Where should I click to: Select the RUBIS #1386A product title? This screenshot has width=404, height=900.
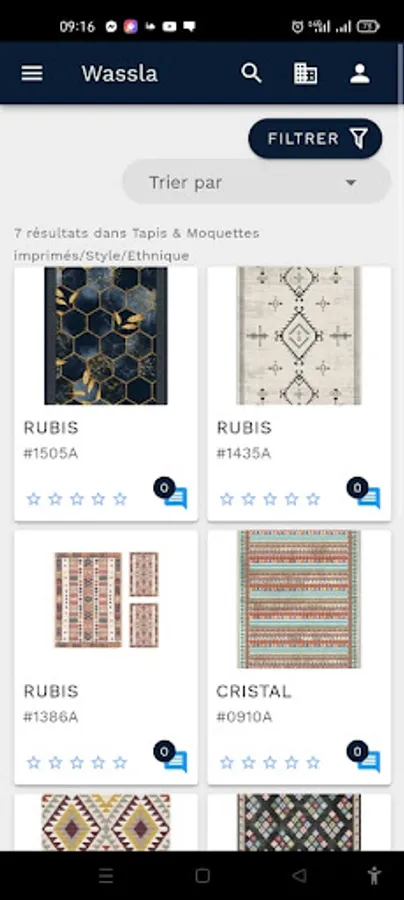coord(51,691)
